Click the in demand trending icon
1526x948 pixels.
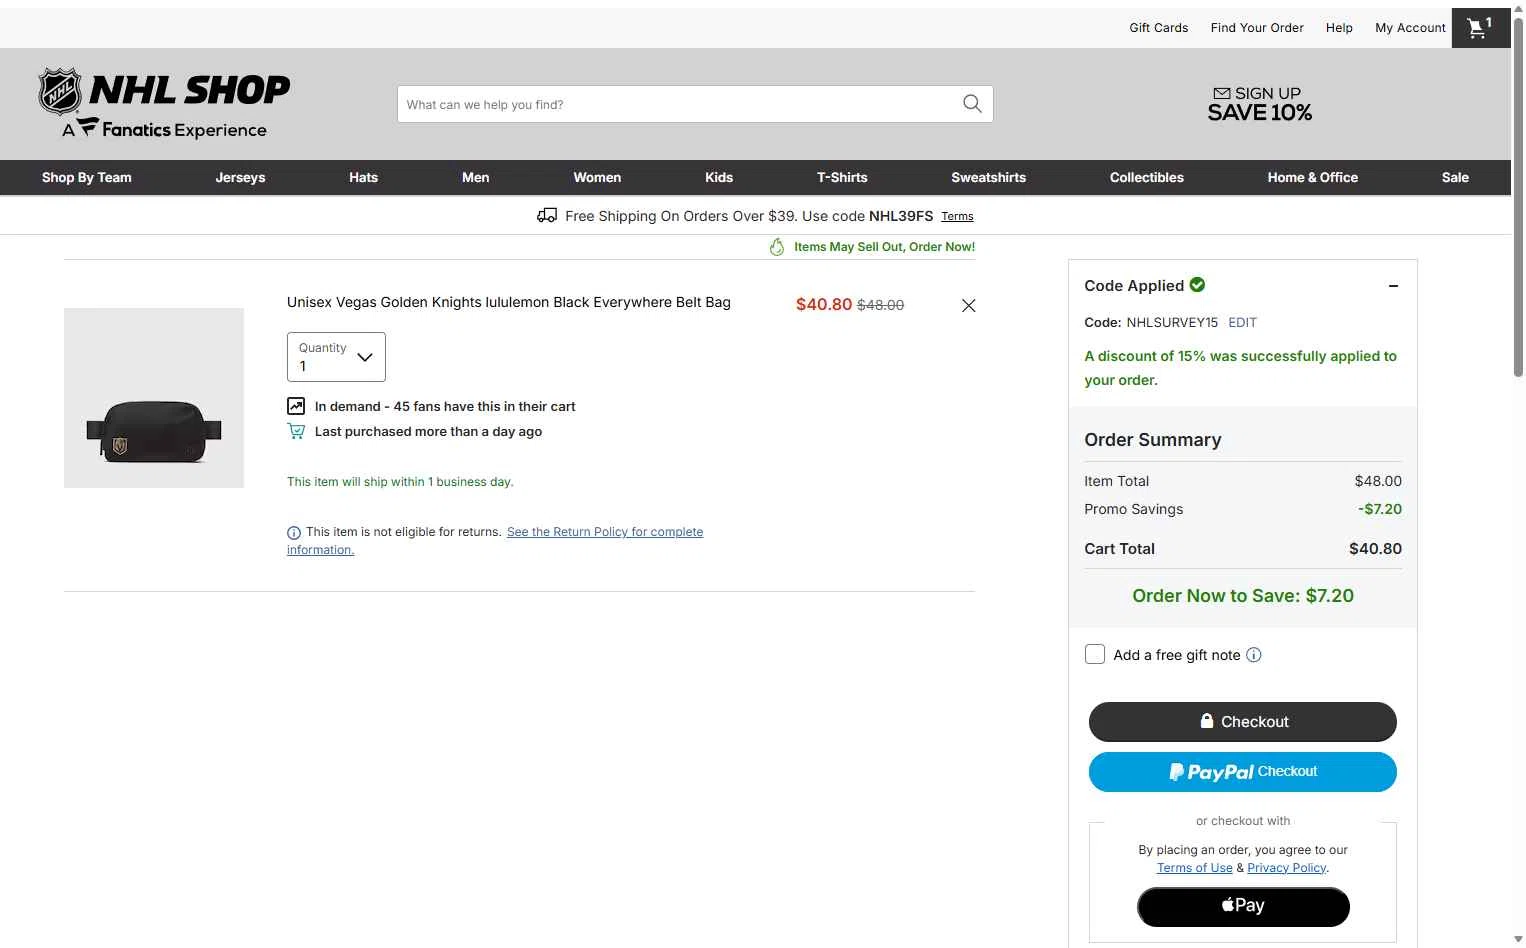[296, 406]
